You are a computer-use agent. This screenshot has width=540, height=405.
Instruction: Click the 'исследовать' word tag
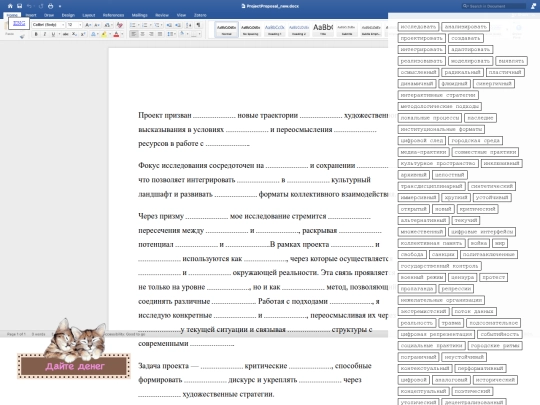[418, 27]
